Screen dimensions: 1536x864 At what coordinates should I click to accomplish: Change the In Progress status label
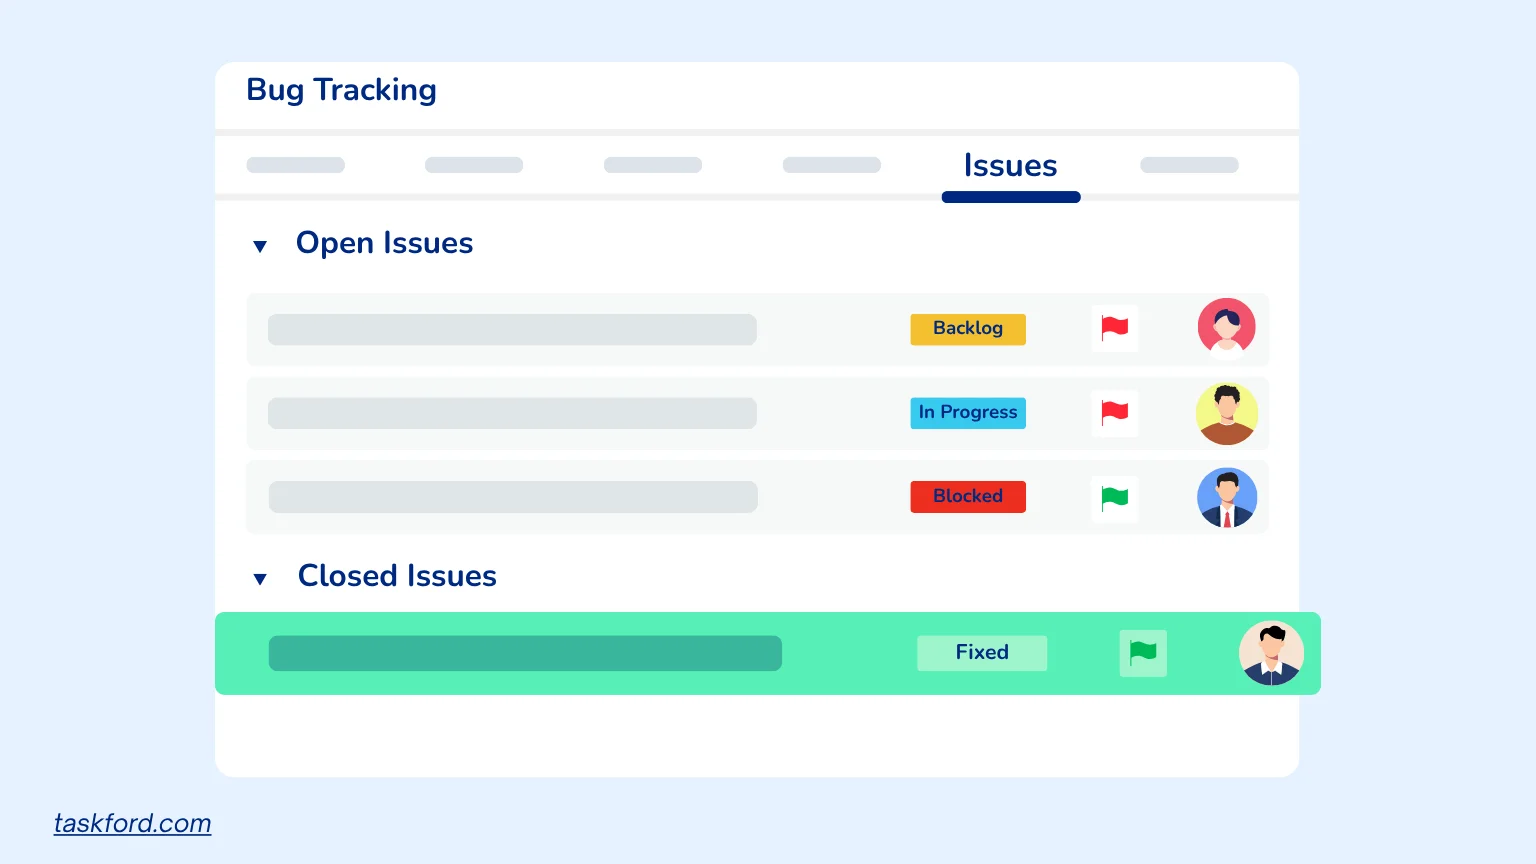coord(967,413)
